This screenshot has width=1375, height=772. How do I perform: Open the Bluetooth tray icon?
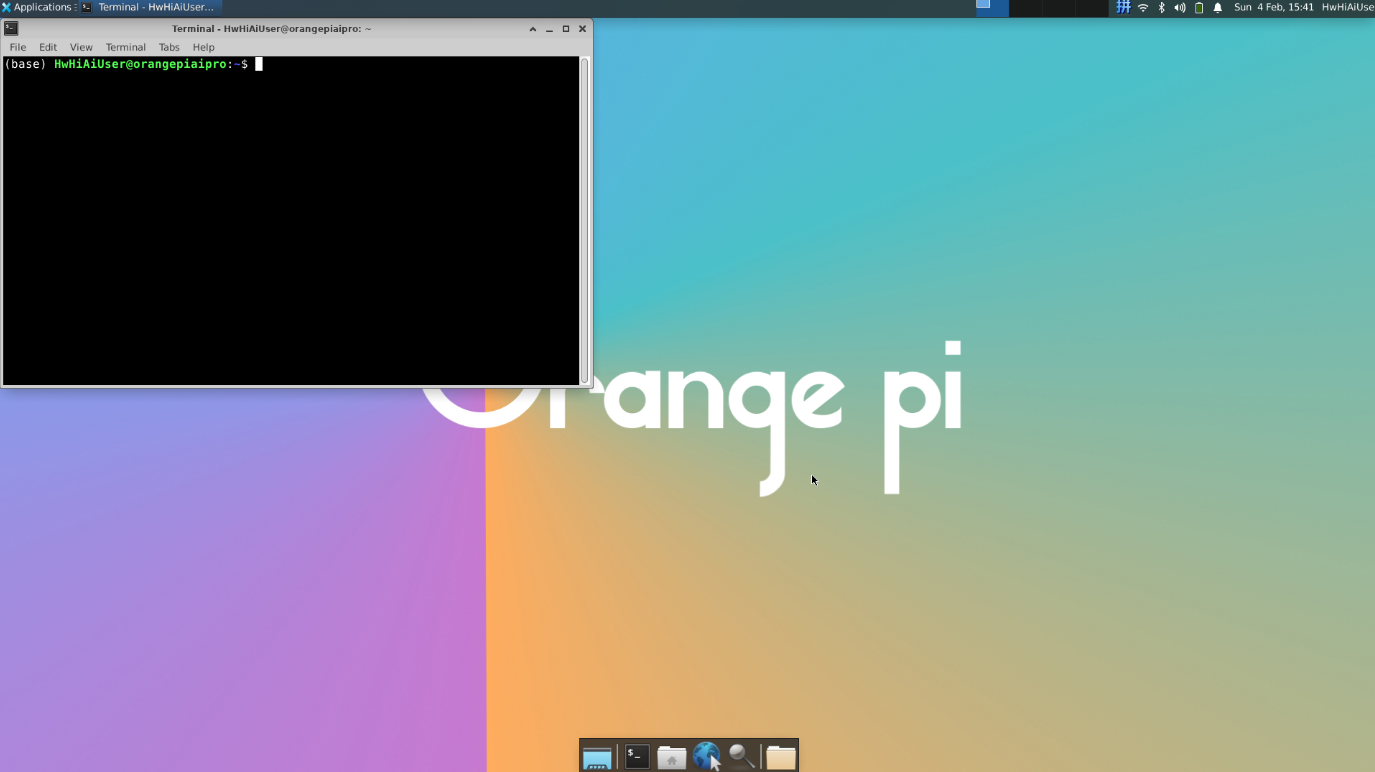1161,7
